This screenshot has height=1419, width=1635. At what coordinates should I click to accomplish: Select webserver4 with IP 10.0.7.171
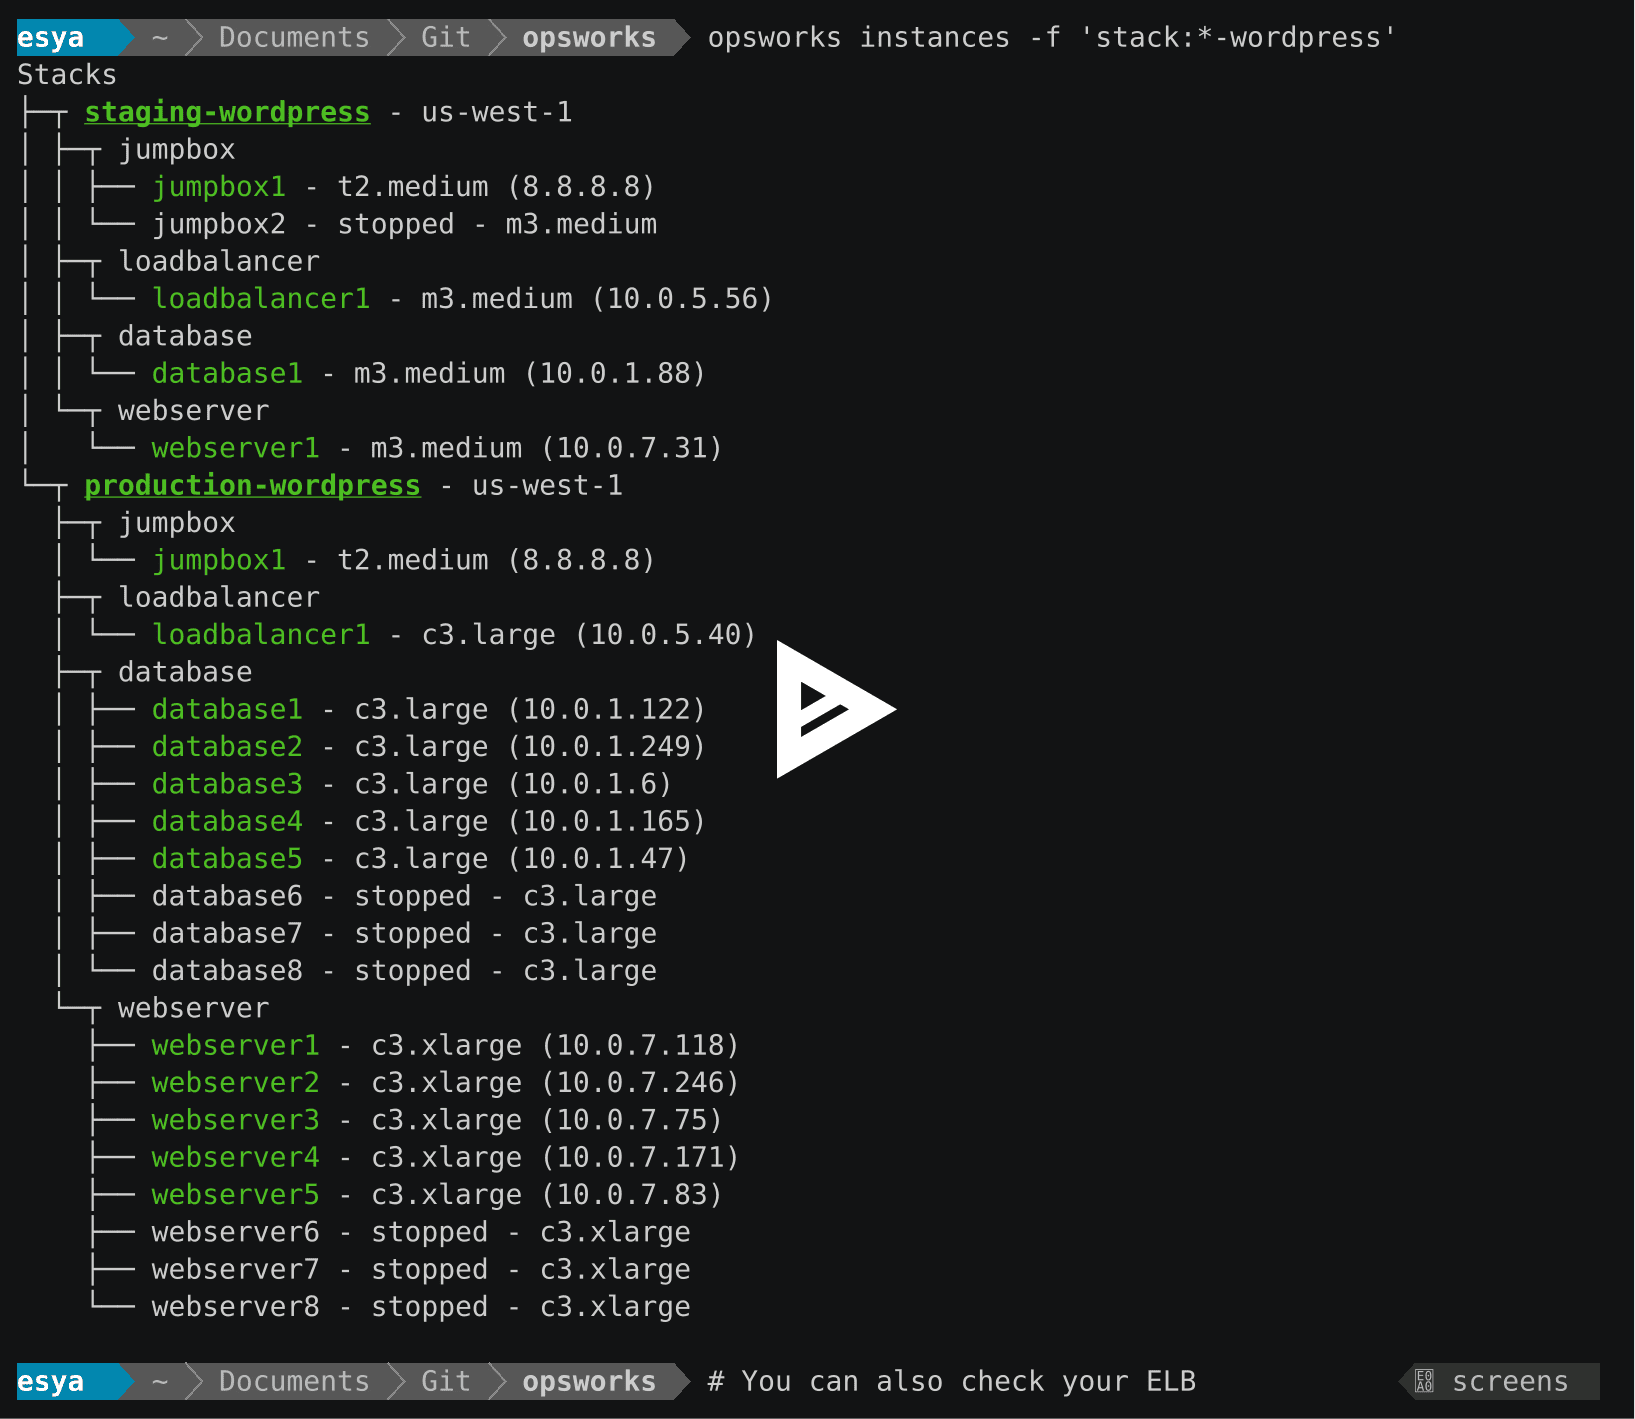[445, 1158]
